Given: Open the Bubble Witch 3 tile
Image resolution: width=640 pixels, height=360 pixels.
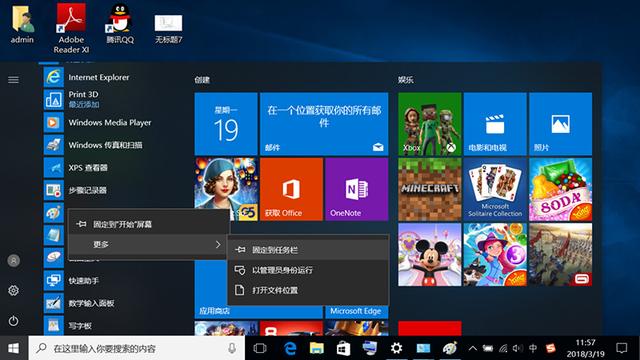Looking at the screenshot, I should click(x=495, y=255).
